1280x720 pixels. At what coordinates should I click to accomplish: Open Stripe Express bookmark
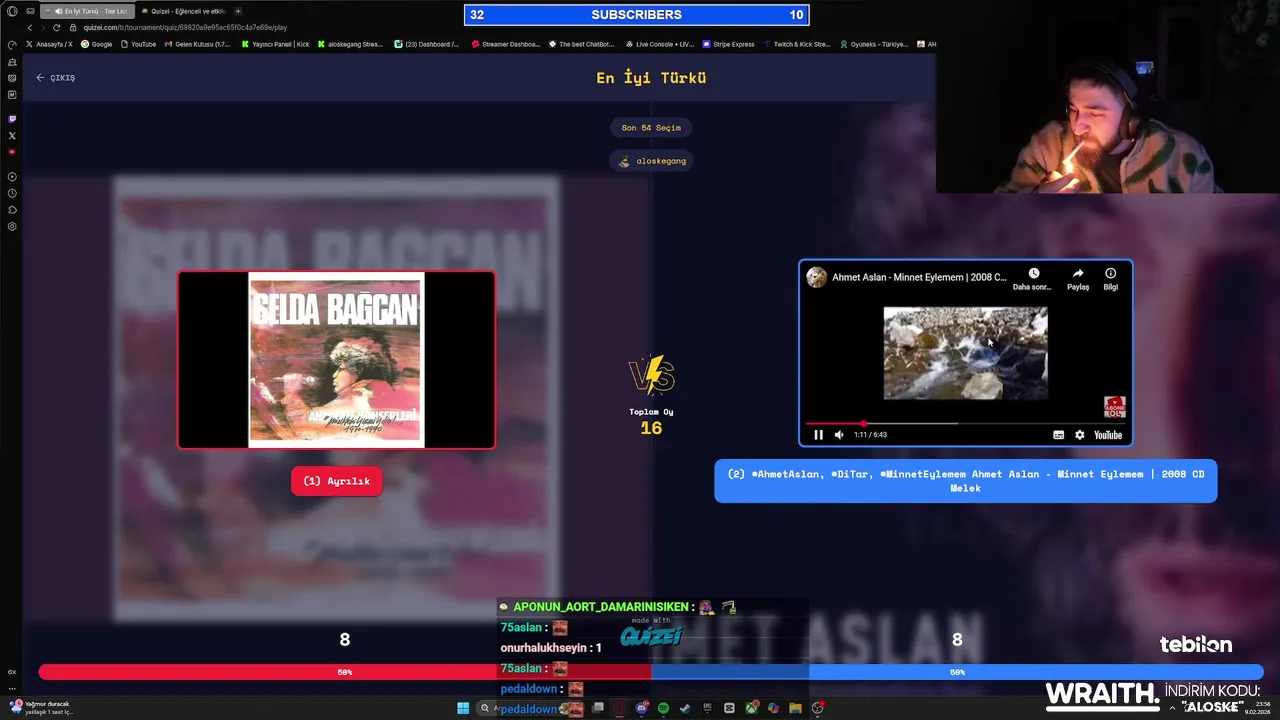coord(729,44)
